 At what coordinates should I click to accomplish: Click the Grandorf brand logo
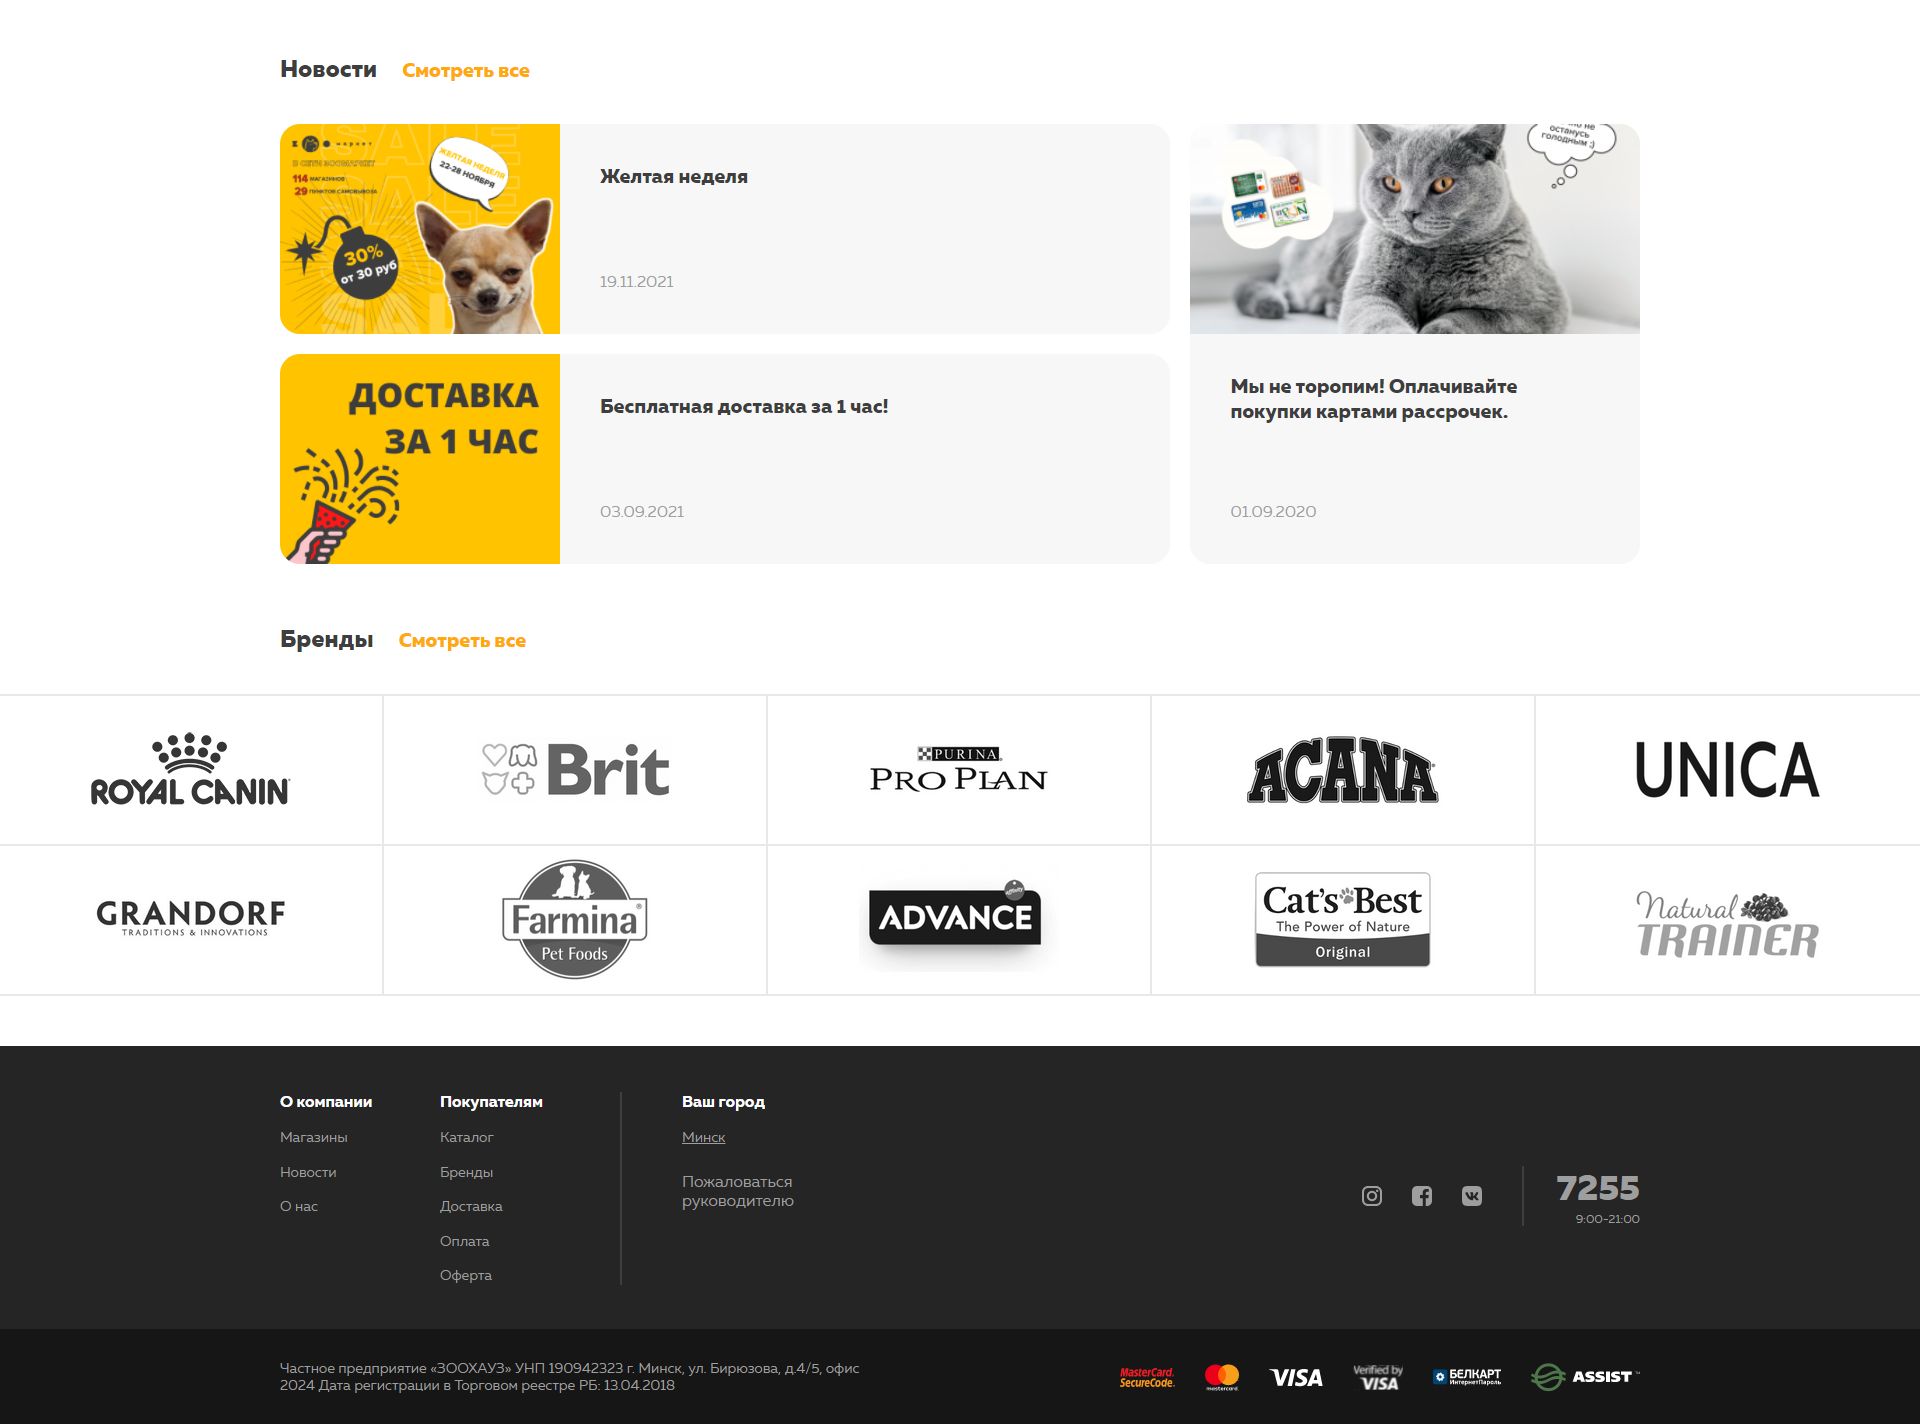tap(190, 918)
